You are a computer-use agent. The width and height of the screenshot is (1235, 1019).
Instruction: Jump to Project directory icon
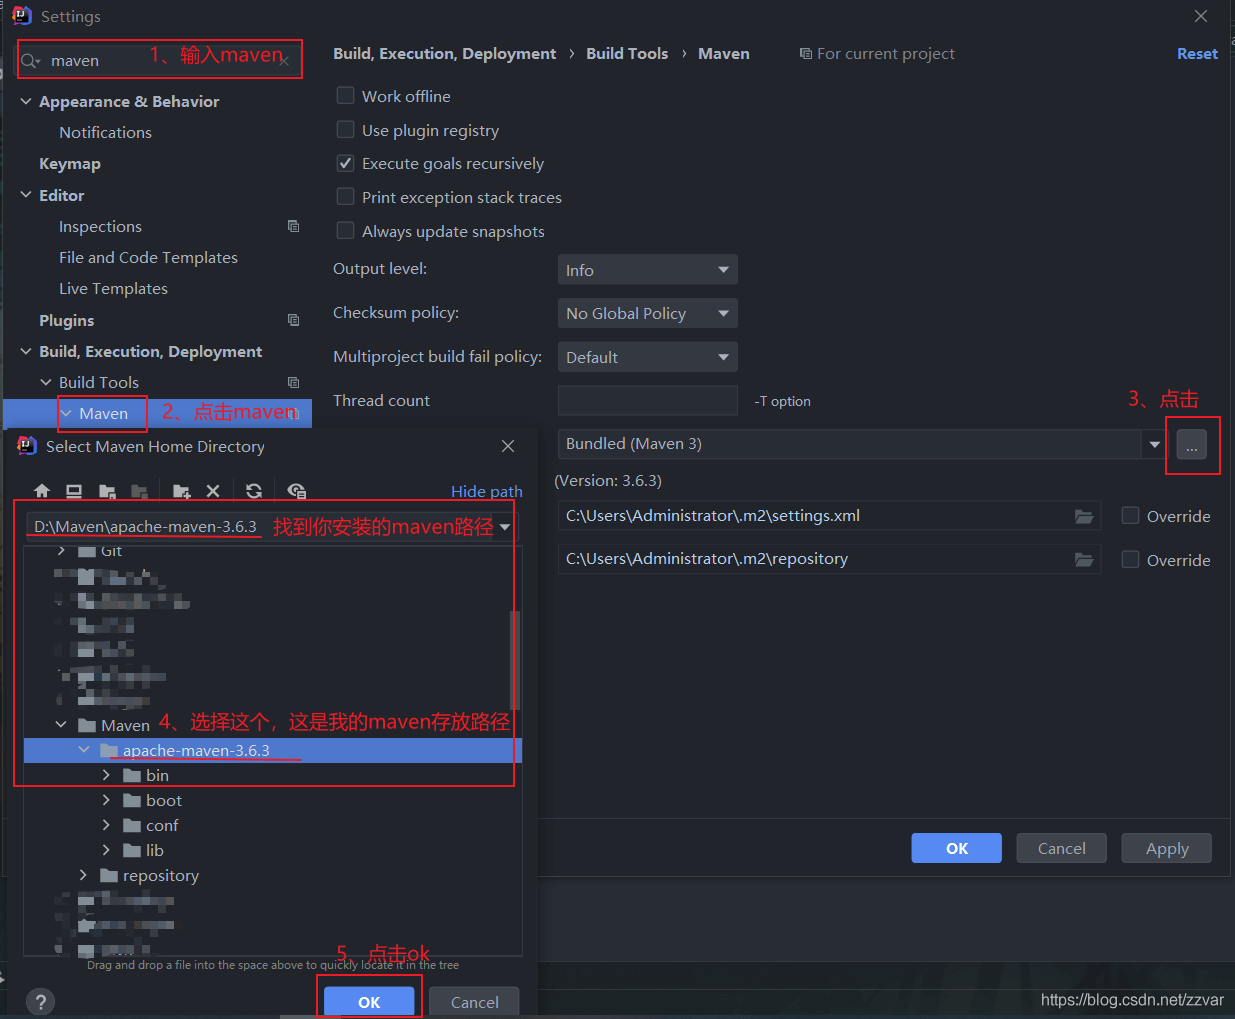(x=107, y=491)
